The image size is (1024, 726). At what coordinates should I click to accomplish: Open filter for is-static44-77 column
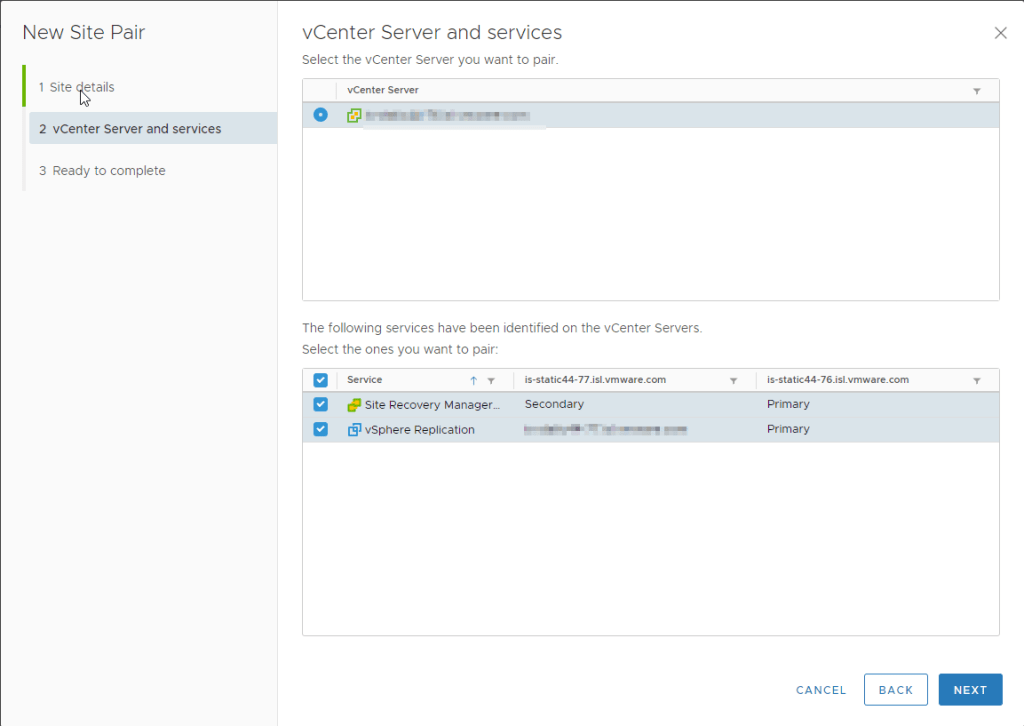click(x=733, y=381)
